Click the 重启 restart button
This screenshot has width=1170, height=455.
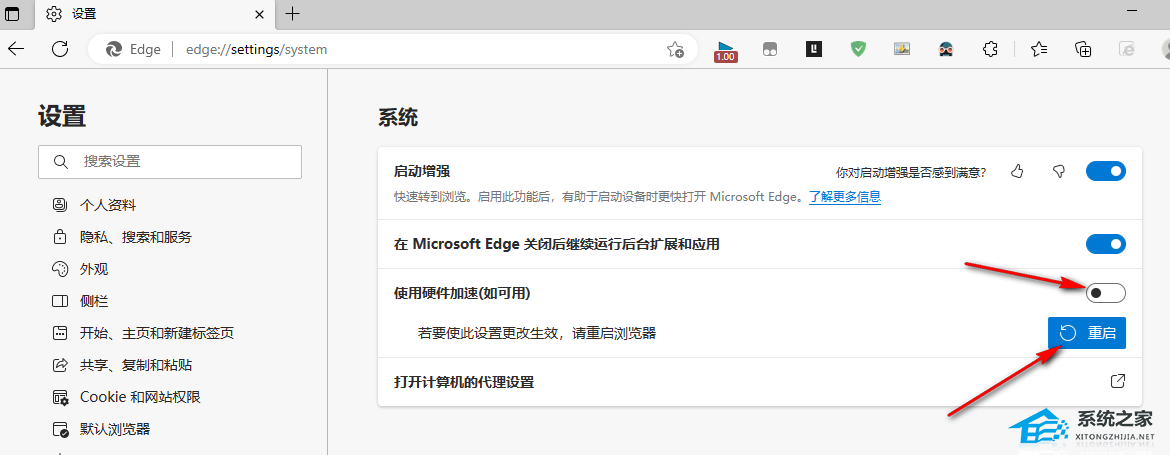pyautogui.click(x=1087, y=333)
